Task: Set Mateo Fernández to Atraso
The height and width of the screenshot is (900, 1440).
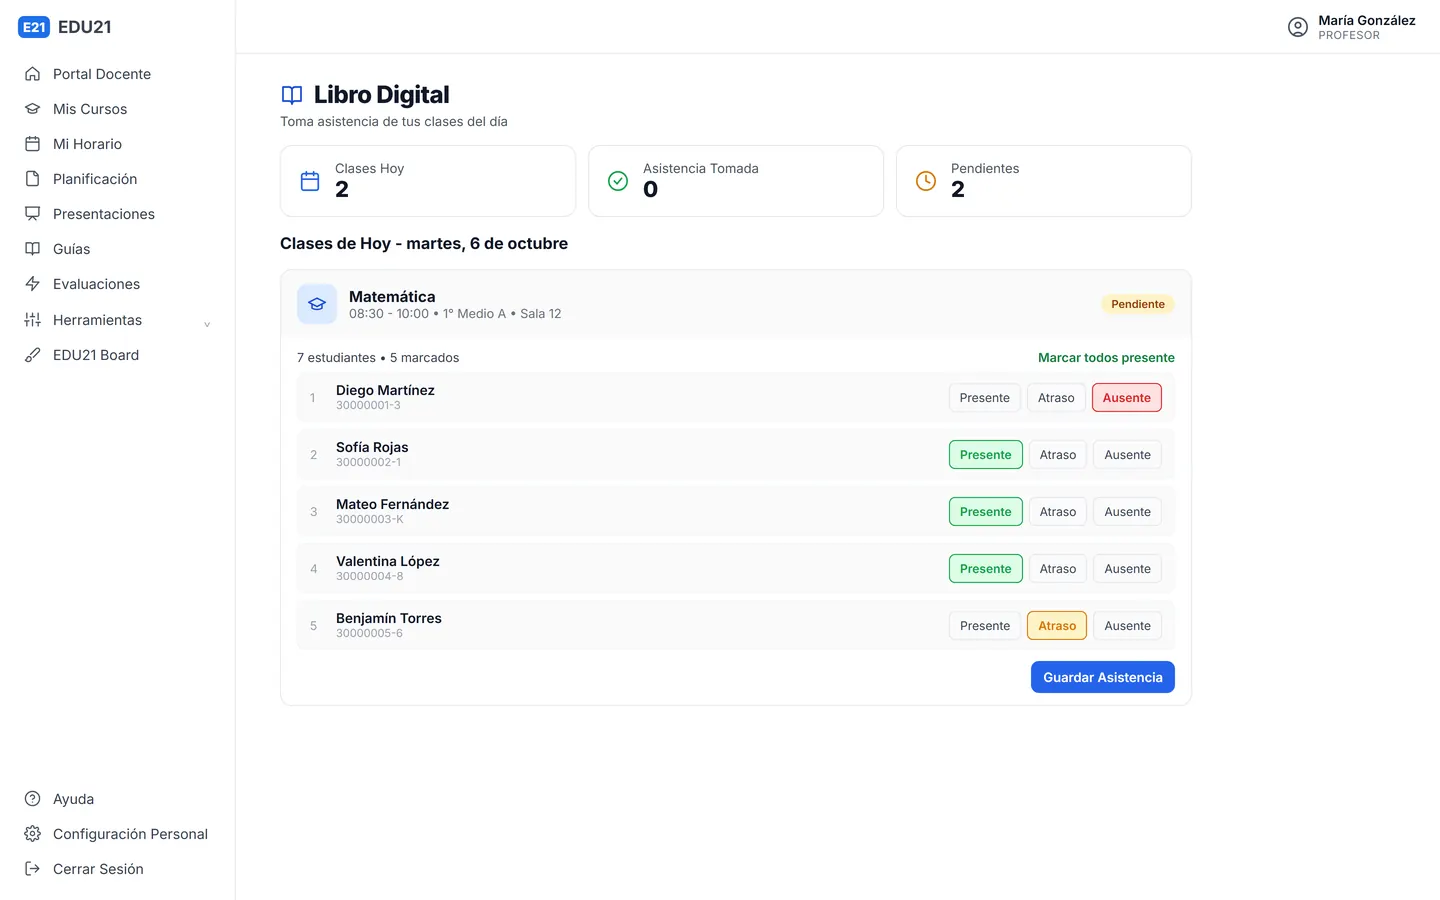Action: coord(1058,512)
